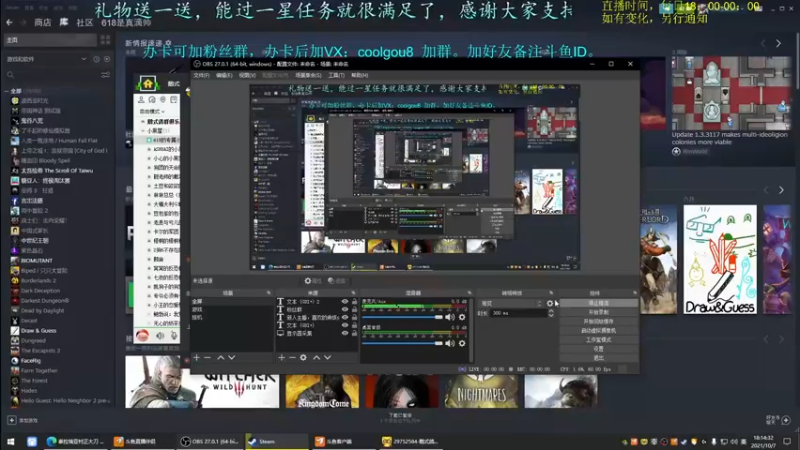Viewport: 800px width, 450px height.
Task: Toggle lock for display capture source
Action: 355,333
